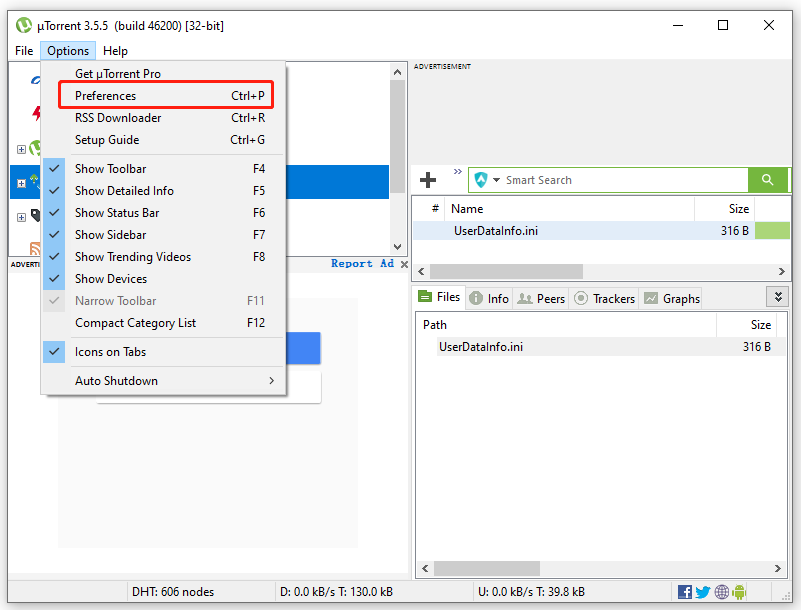Click the plus Add Torrent icon
The height and width of the screenshot is (610, 801).
point(428,180)
